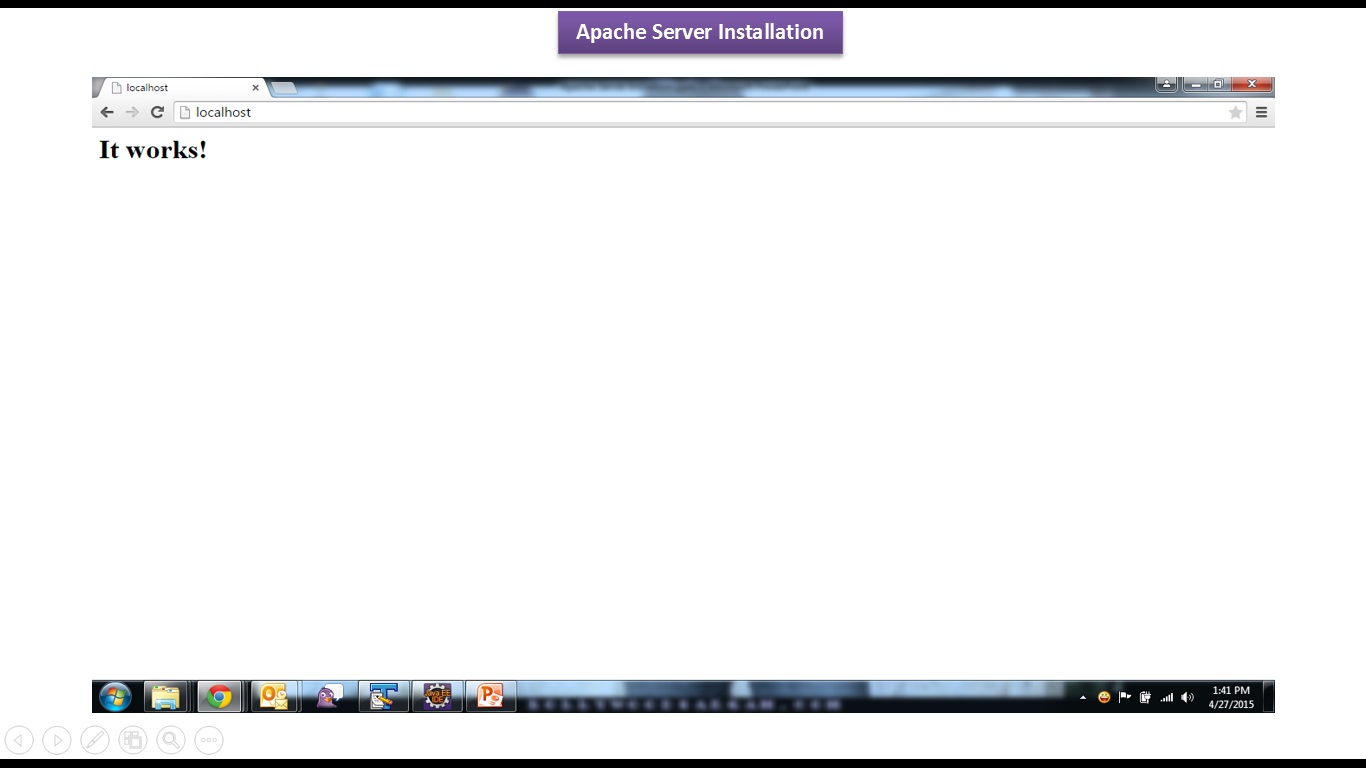Bookmark this page with the star
The width and height of the screenshot is (1366, 768).
[x=1235, y=112]
